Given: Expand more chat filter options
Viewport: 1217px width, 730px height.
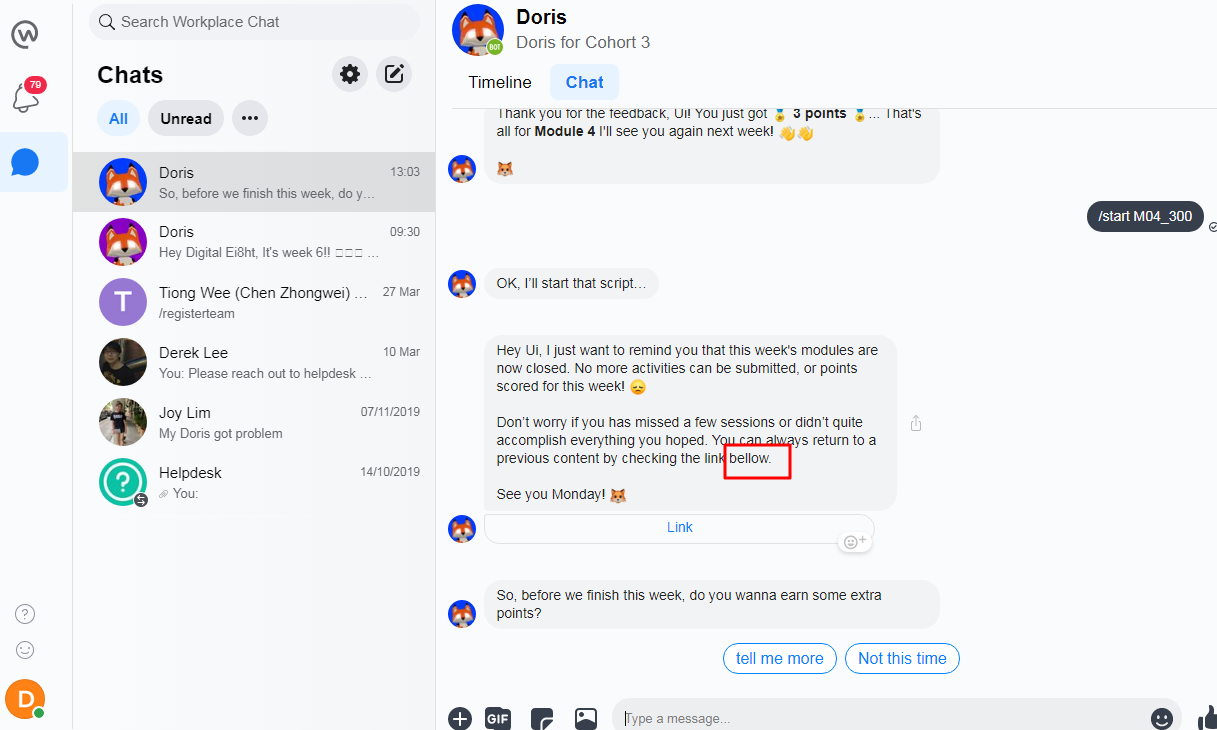Looking at the screenshot, I should [x=250, y=118].
